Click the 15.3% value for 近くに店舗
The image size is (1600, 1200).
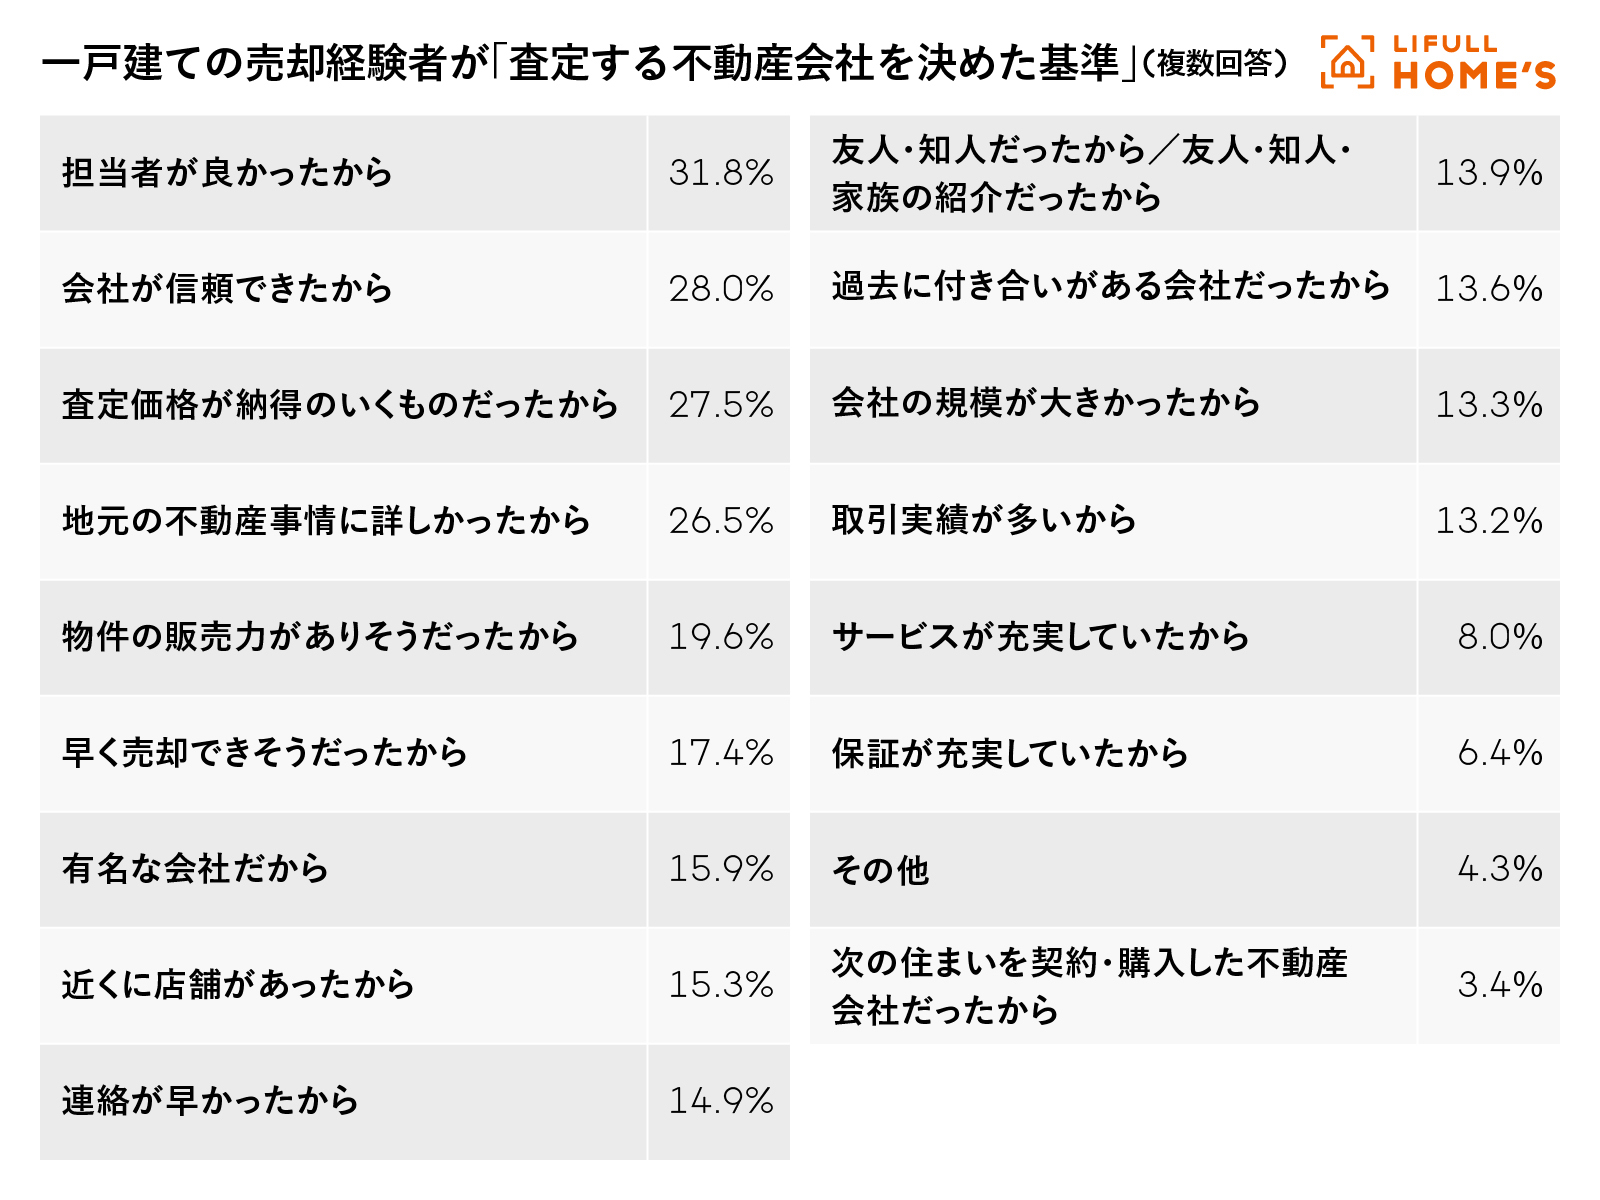pos(720,985)
